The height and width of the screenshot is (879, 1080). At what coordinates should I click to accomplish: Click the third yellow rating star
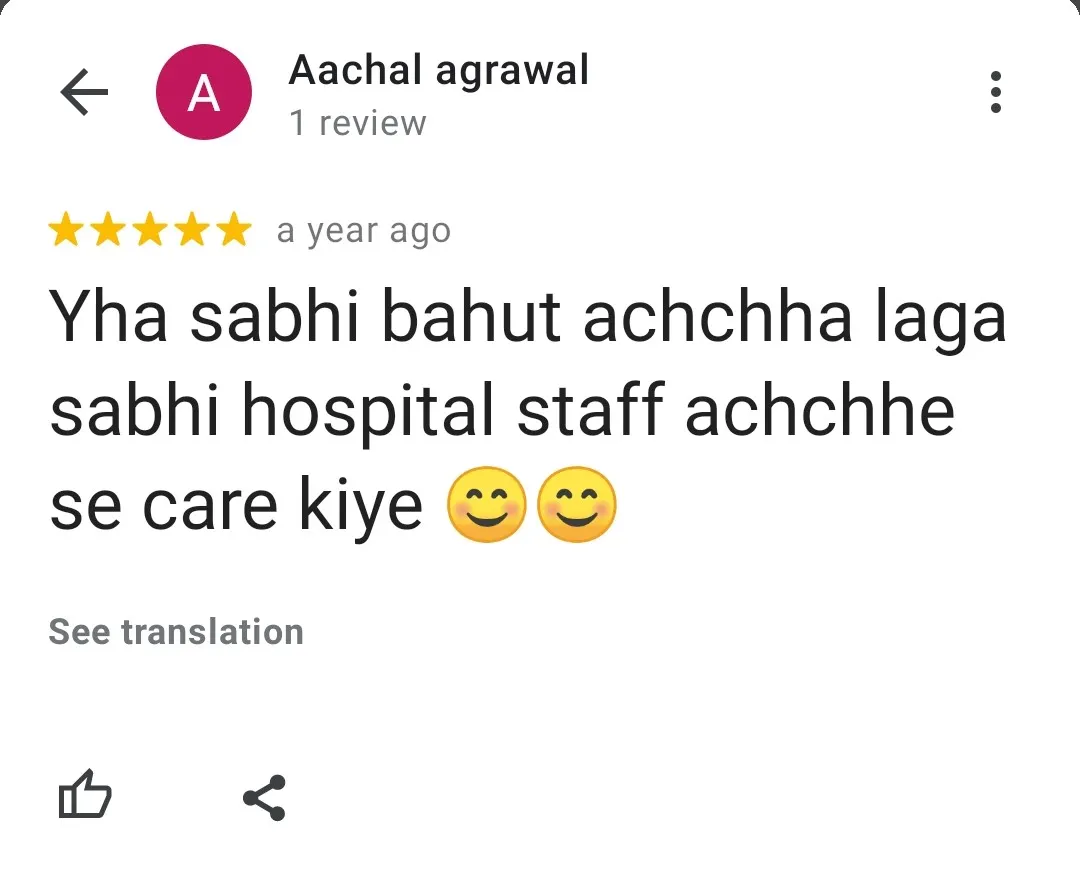click(150, 229)
